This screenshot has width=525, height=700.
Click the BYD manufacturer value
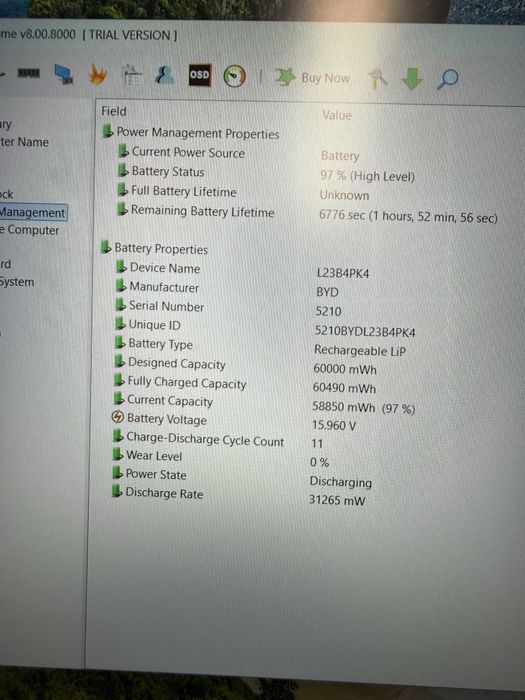pyautogui.click(x=327, y=292)
